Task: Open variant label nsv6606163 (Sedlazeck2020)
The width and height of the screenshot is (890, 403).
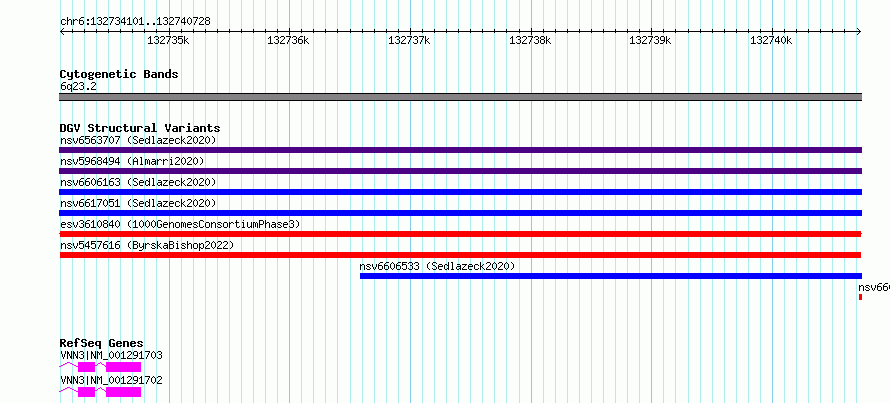Action: tap(138, 182)
